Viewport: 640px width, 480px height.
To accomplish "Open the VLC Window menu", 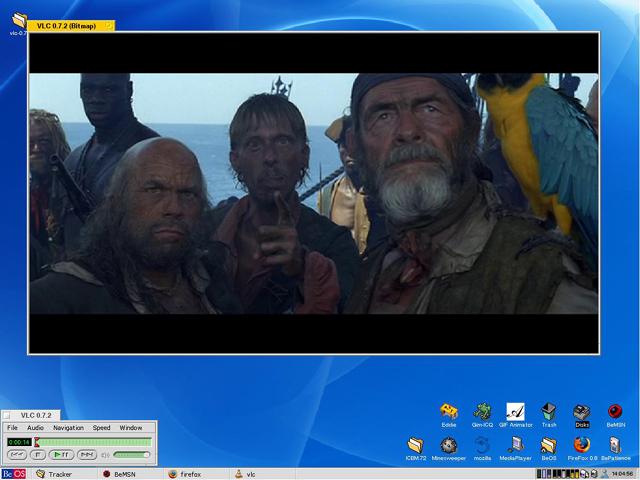I will click(x=131, y=427).
